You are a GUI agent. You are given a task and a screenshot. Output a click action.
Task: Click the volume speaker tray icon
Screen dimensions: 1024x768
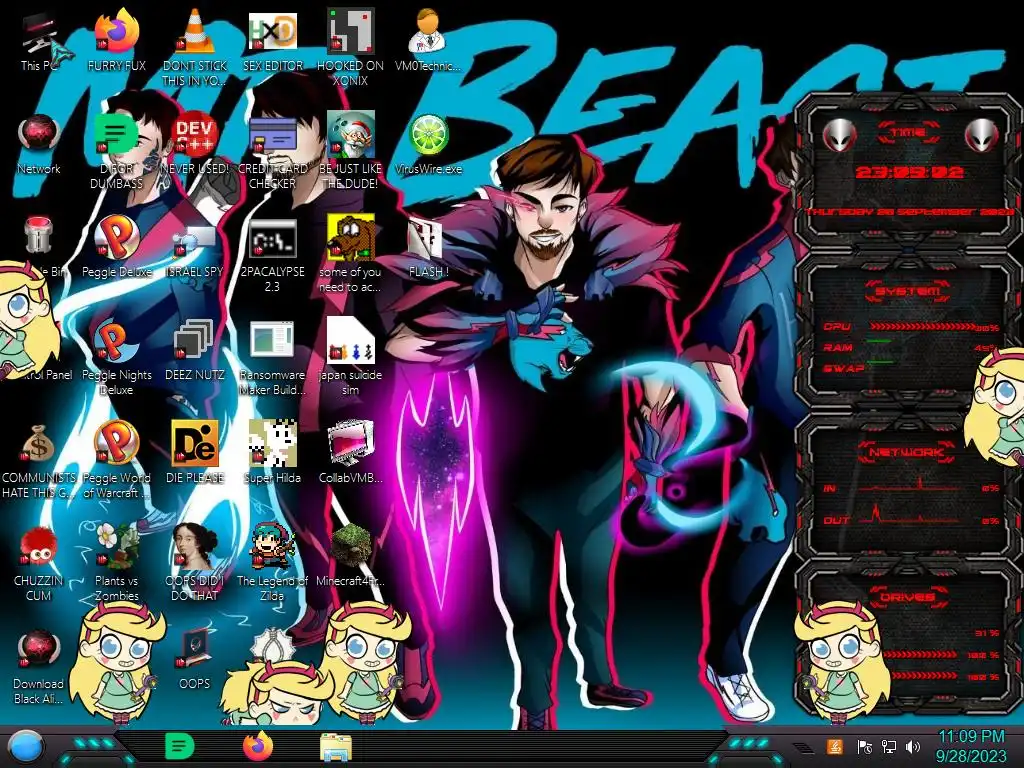coord(913,746)
